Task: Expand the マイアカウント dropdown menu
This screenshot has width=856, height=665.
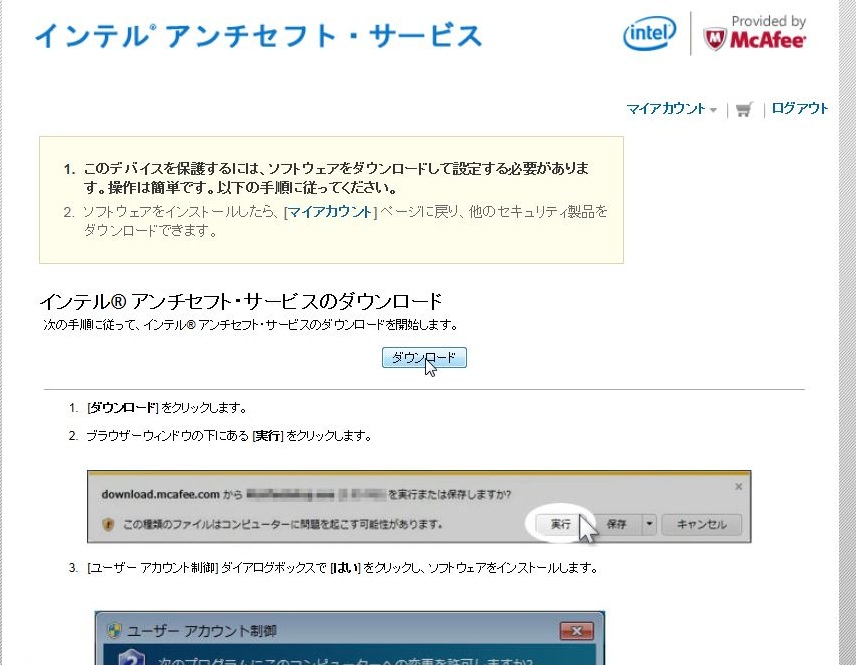Action: [671, 109]
